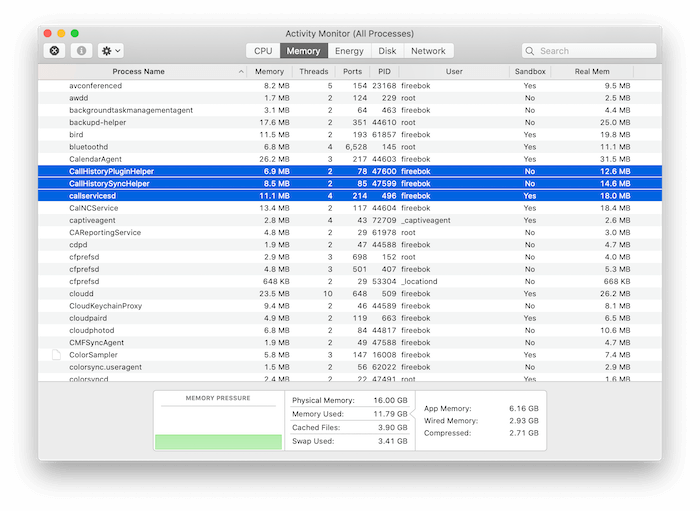Select the CalendarAgent process row

[x=350, y=159]
